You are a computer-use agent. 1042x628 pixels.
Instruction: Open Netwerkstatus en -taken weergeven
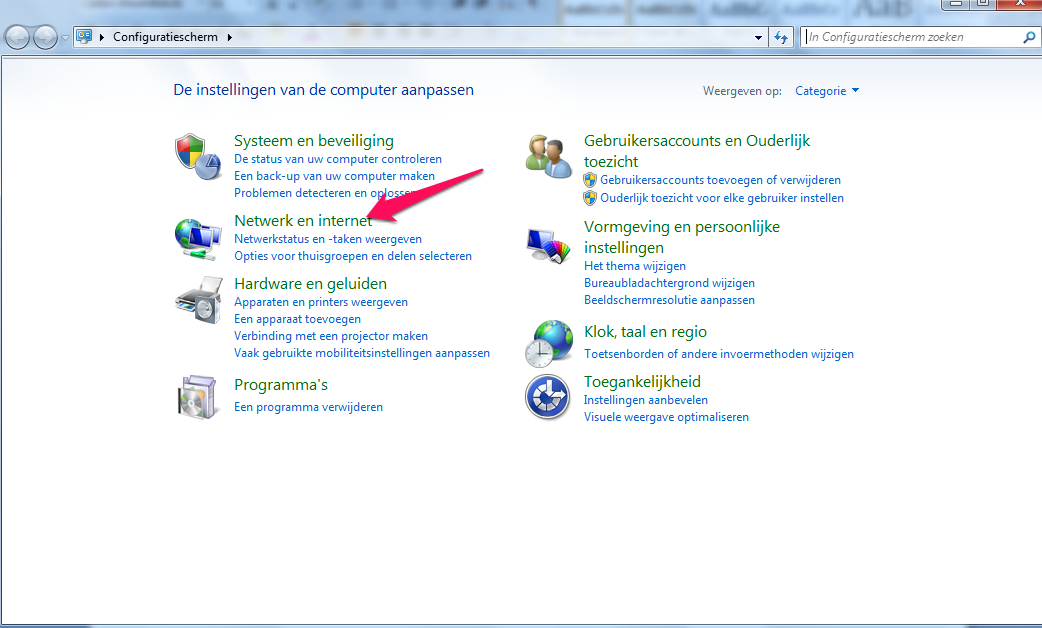pos(328,239)
